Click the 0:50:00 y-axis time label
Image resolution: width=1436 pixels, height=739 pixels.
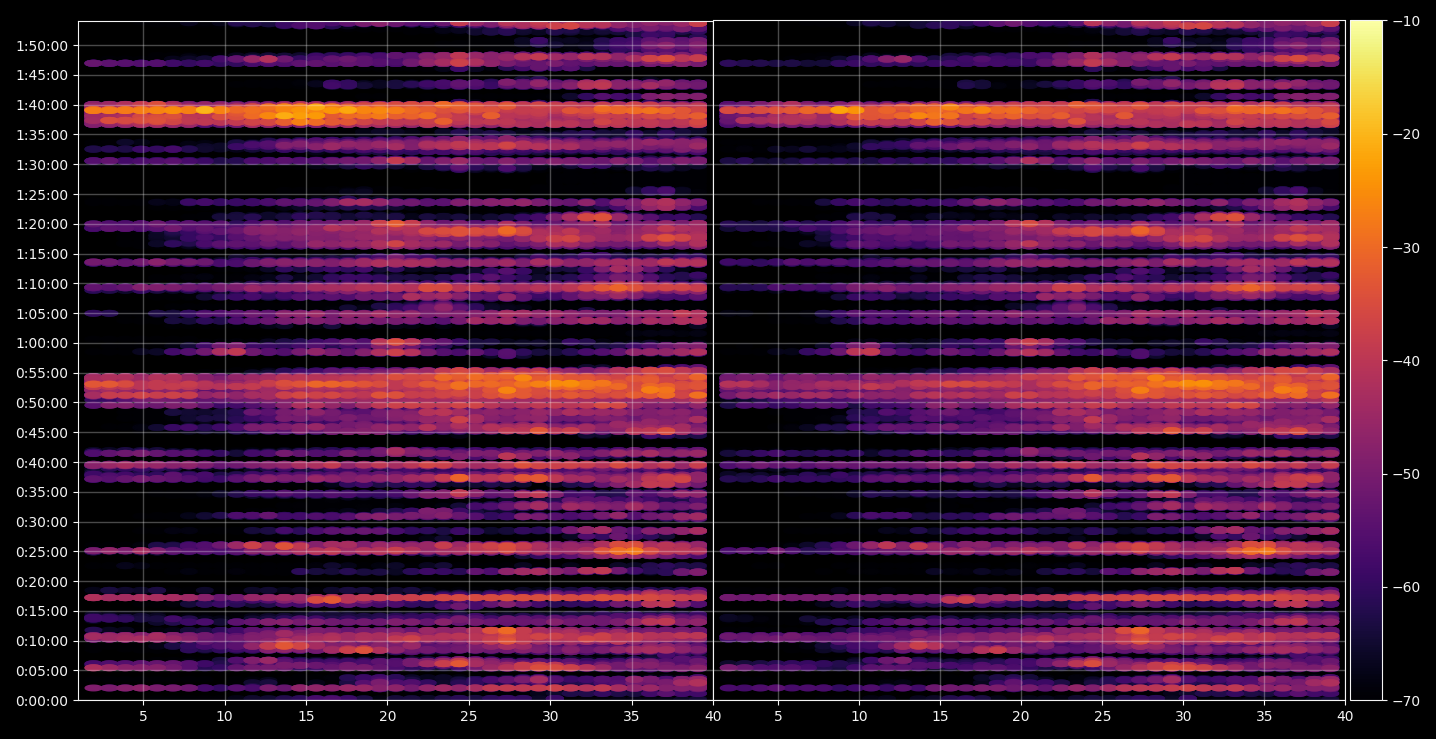(42, 403)
